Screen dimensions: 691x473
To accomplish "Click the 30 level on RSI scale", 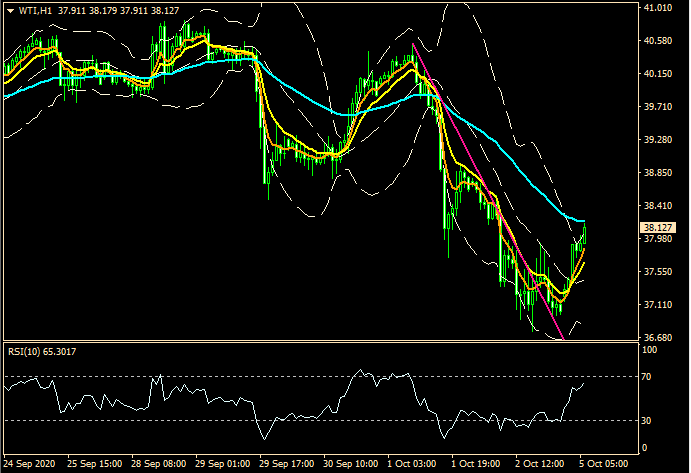I will (649, 421).
